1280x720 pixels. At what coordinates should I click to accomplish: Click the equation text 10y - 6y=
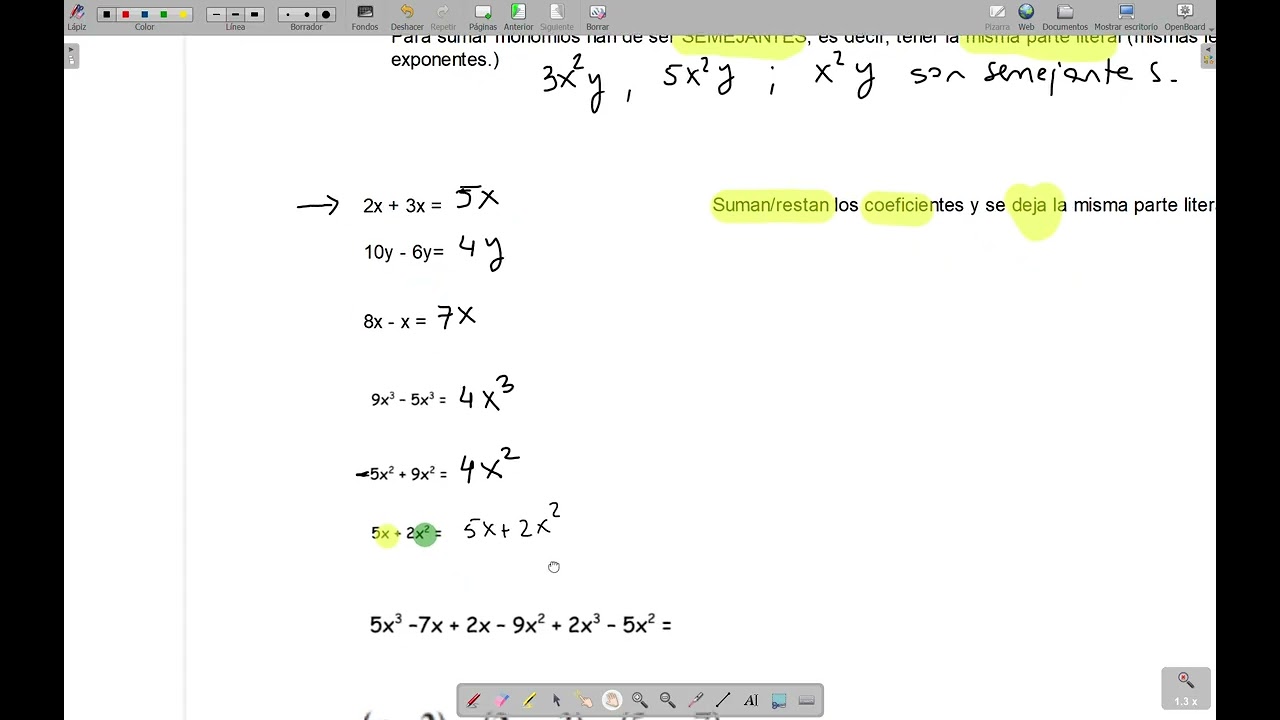[404, 252]
